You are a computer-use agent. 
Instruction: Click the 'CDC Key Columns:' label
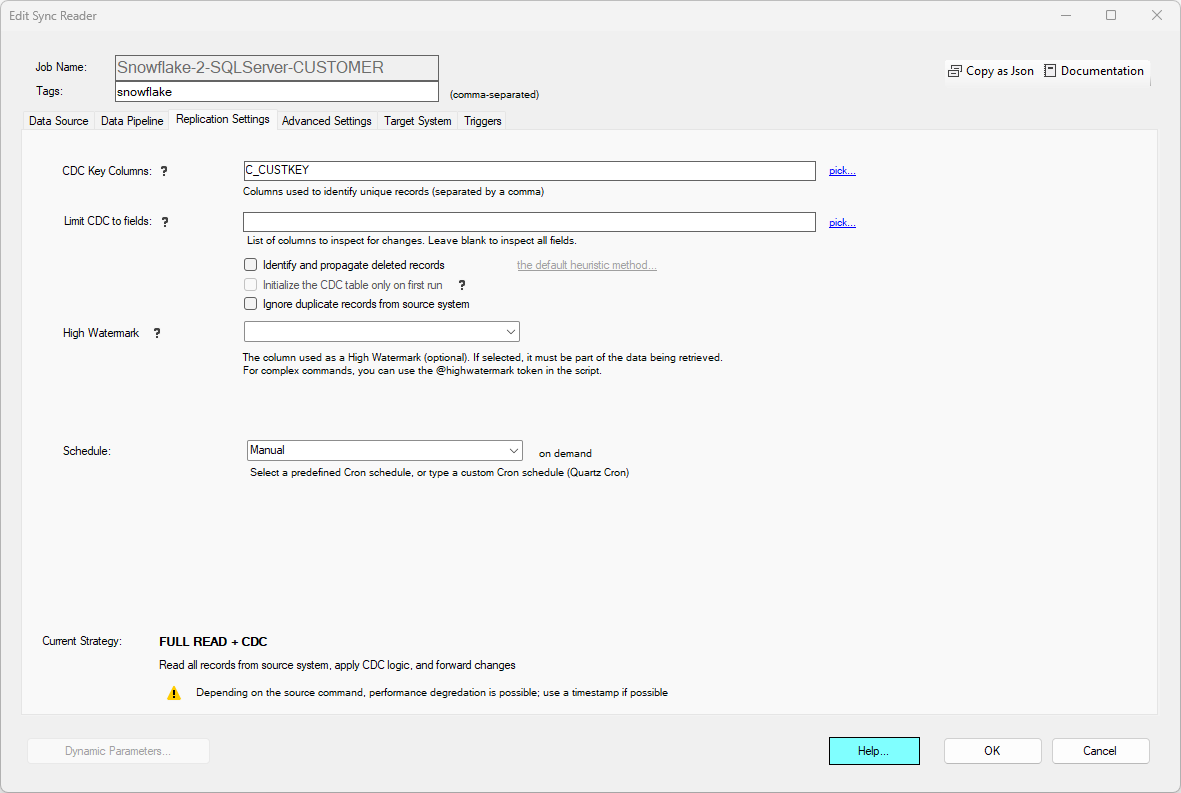(x=107, y=171)
